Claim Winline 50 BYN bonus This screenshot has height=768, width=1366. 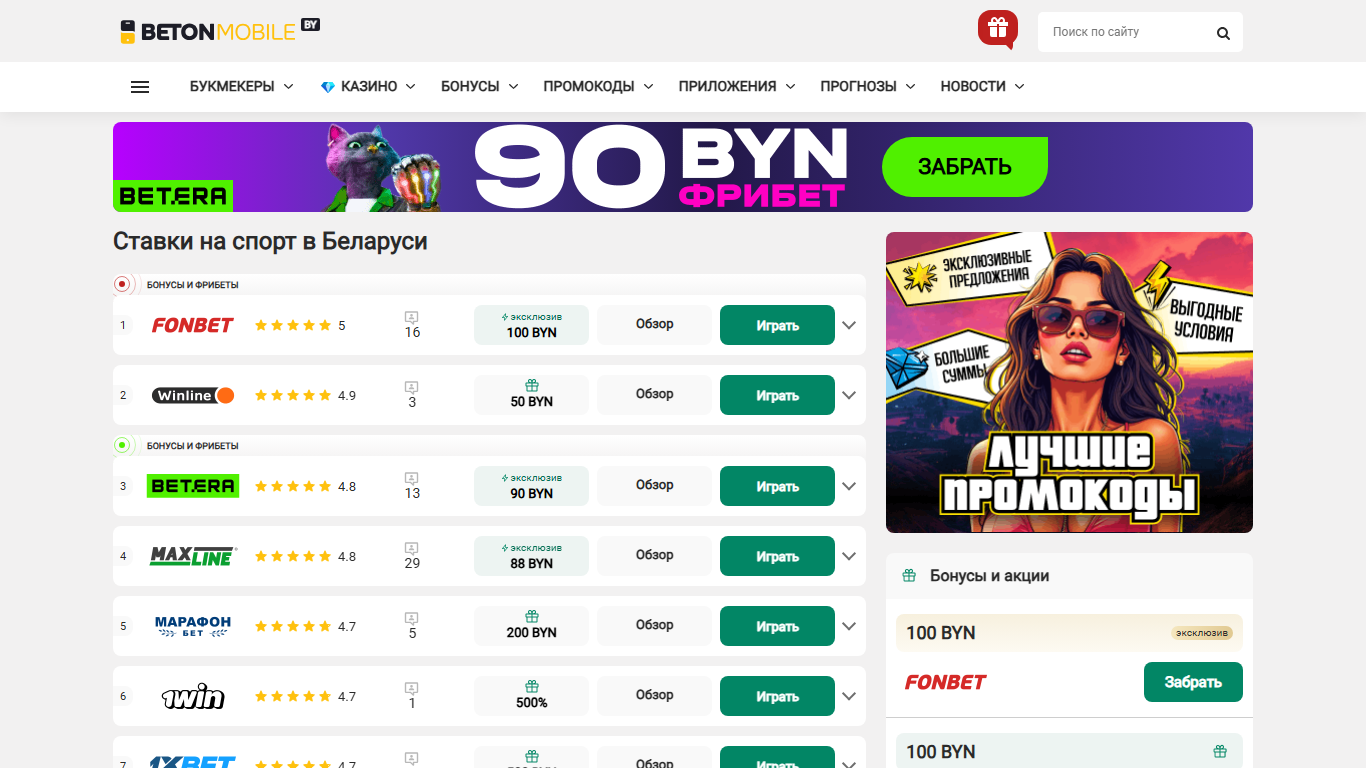click(531, 395)
